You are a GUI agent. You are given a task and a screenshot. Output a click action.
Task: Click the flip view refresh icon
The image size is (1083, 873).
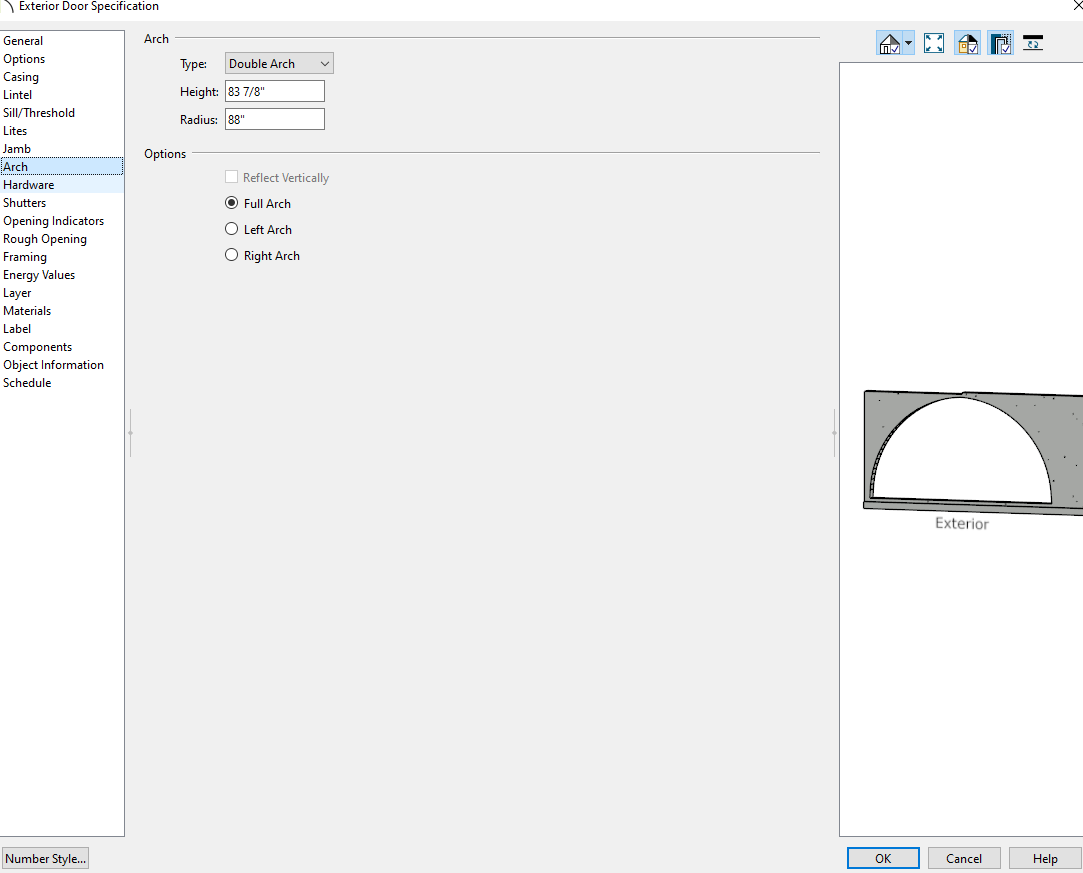[x=1033, y=43]
